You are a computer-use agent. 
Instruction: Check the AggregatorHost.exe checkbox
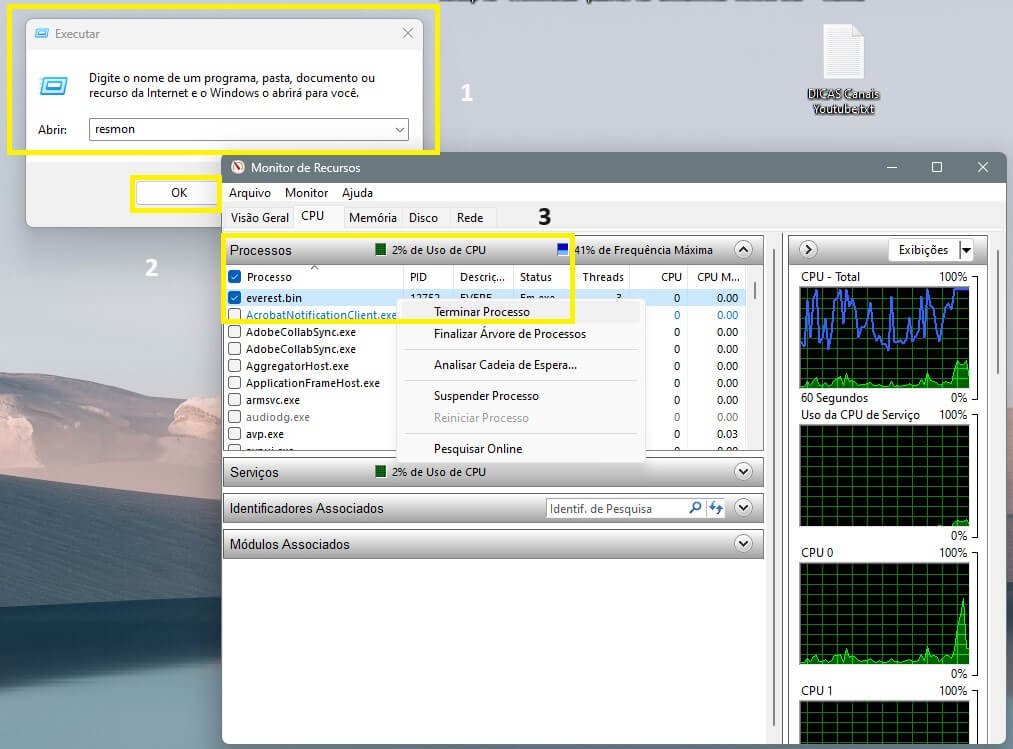(x=235, y=366)
